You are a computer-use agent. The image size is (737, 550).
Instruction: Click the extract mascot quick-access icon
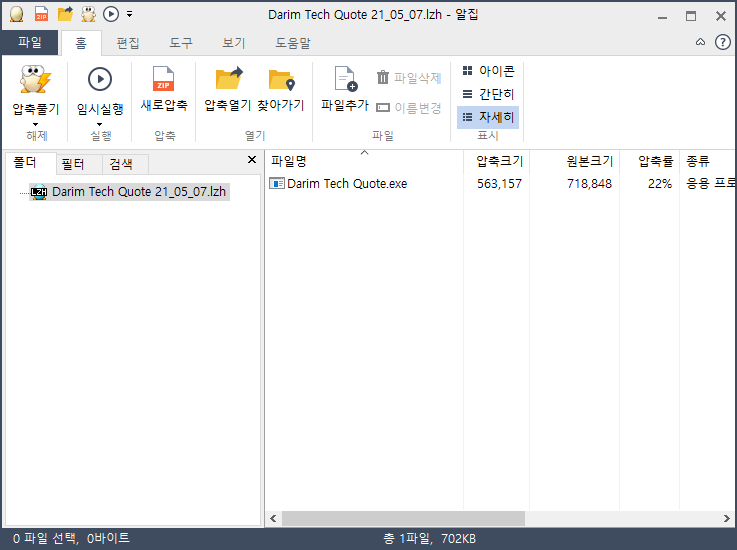[88, 15]
